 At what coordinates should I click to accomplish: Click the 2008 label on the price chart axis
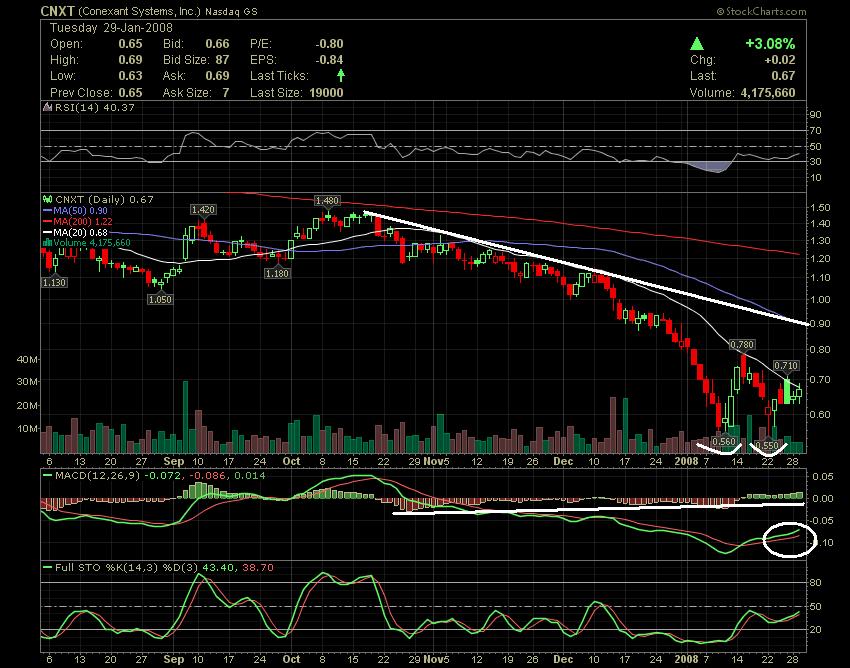[x=686, y=461]
